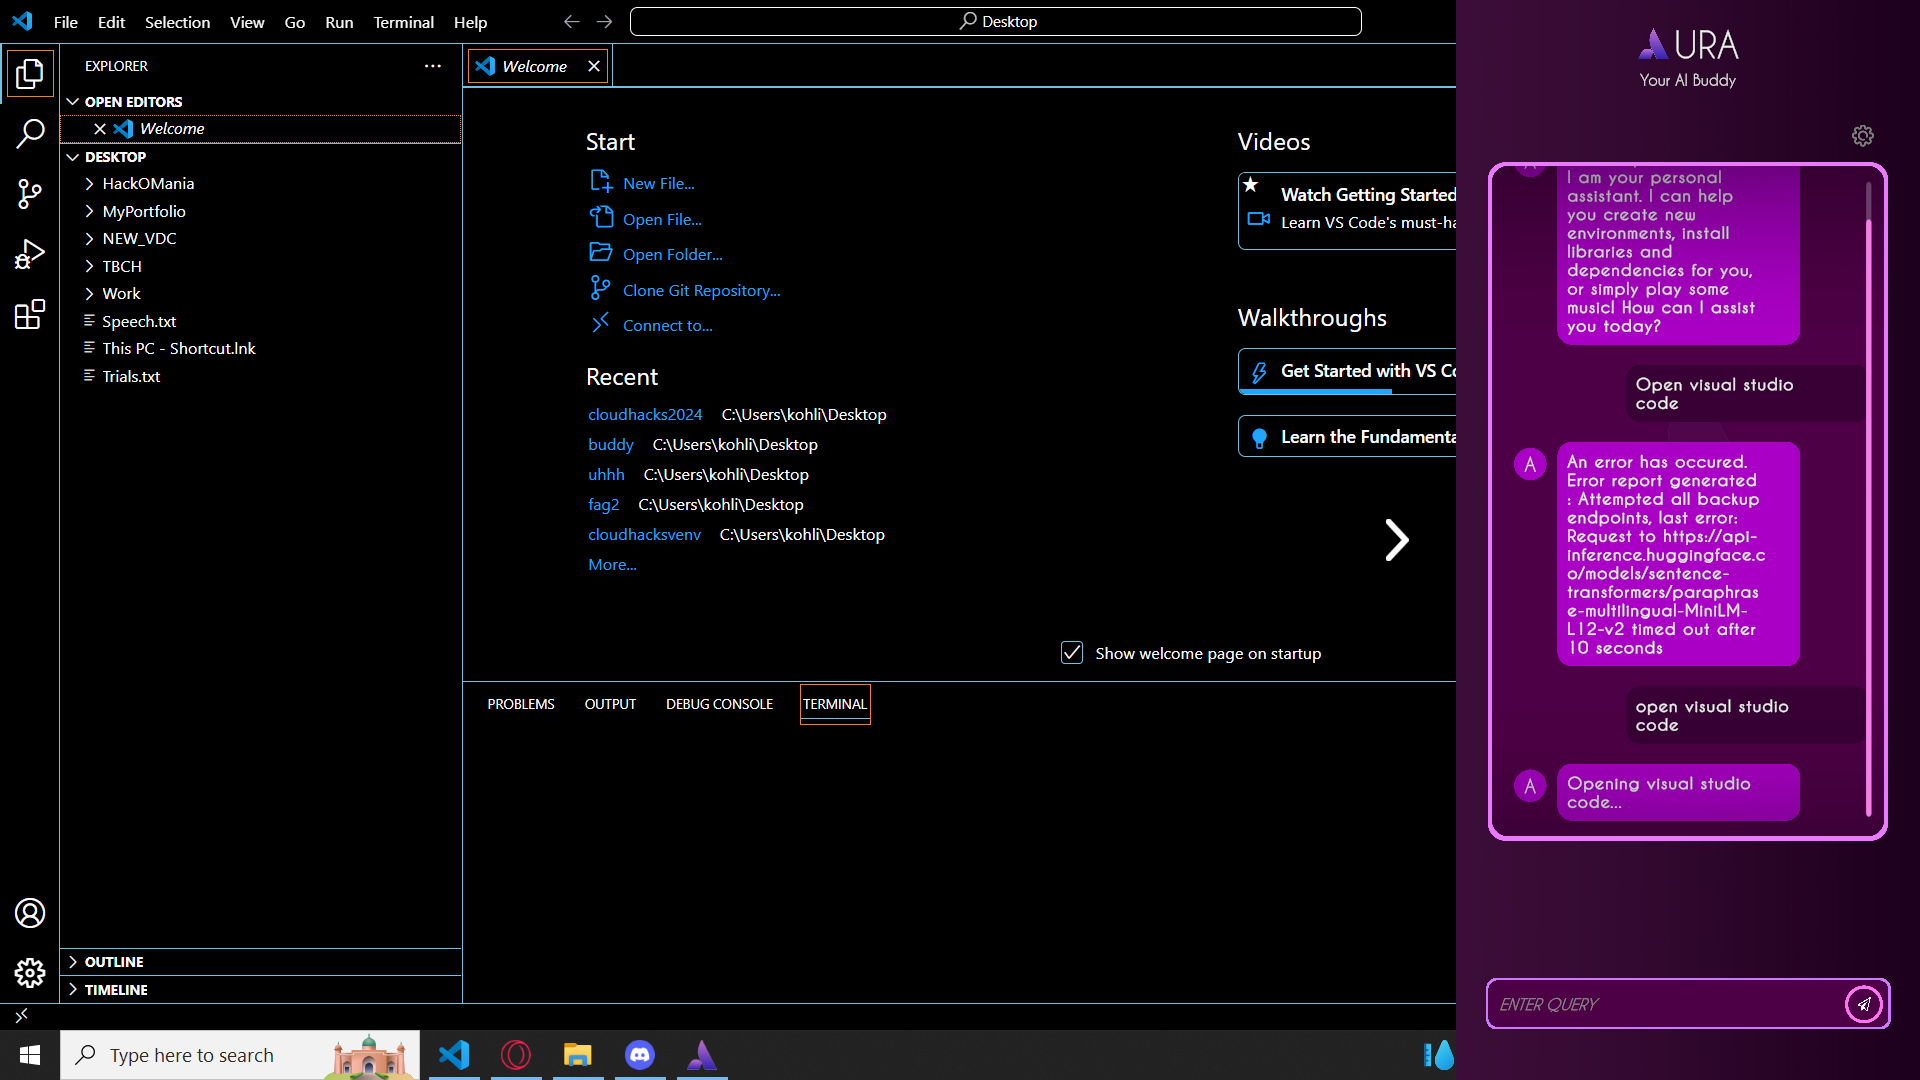
Task: Switch to the DEBUG CONSOLE tab
Action: pos(719,704)
